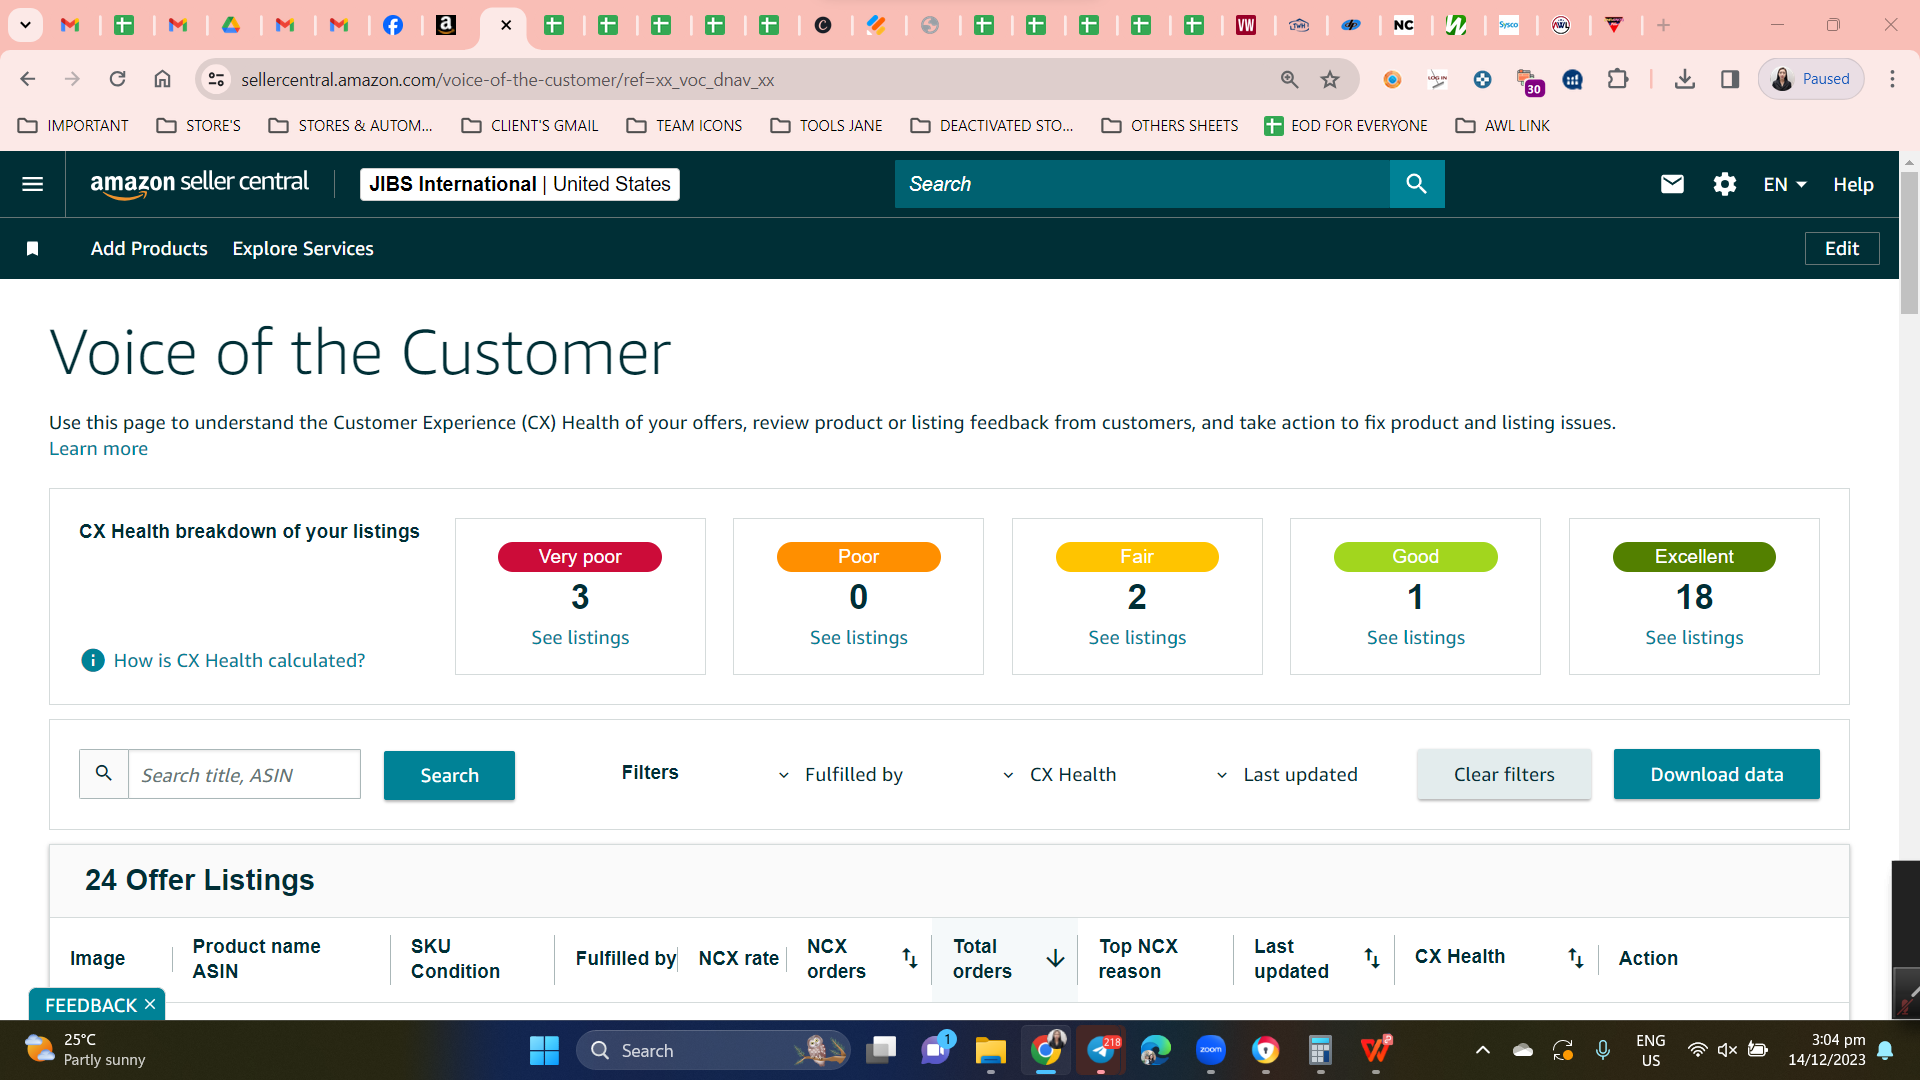This screenshot has width=1920, height=1080.
Task: Open the Seller Central hamburger menu
Action: coord(32,184)
